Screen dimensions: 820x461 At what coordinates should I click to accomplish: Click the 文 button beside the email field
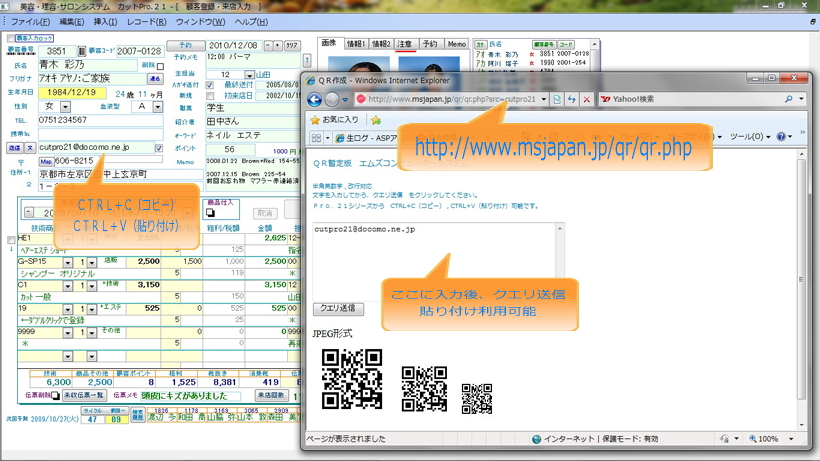click(30, 148)
